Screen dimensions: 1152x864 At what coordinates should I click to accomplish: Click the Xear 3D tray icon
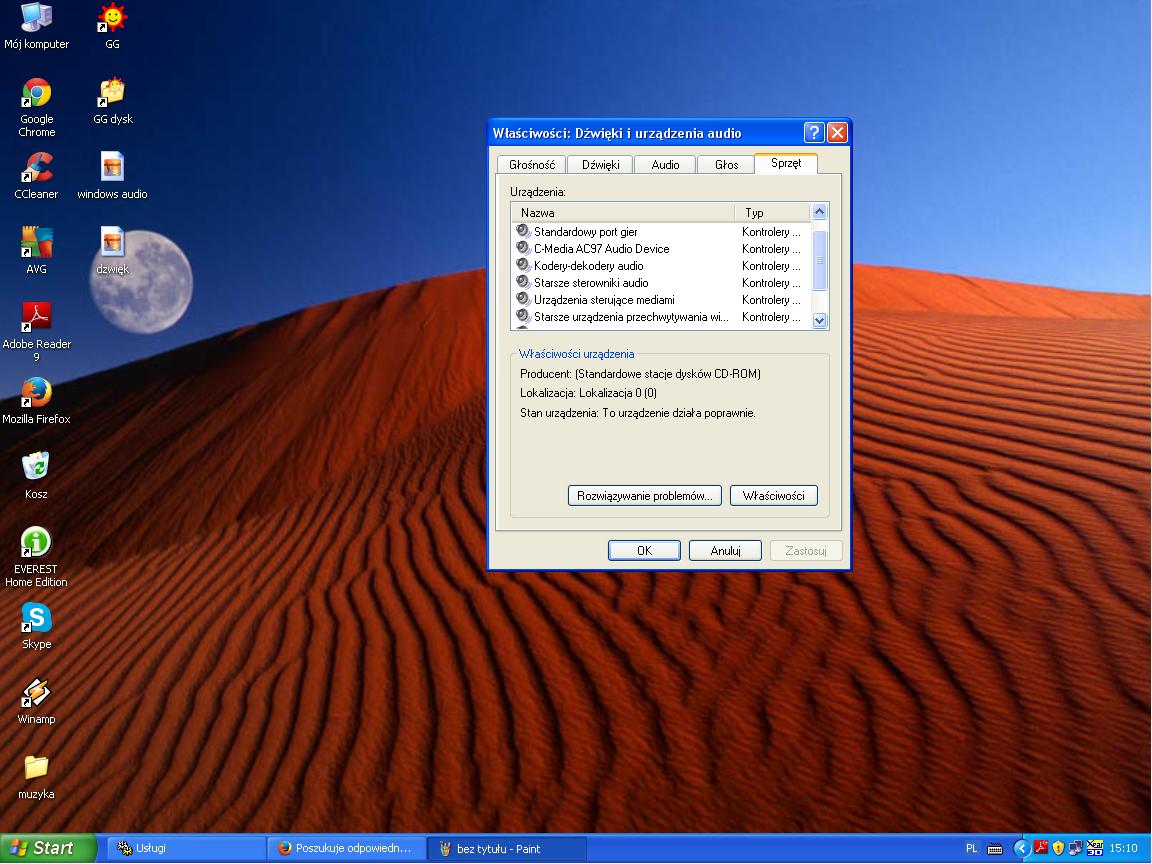(1095, 848)
